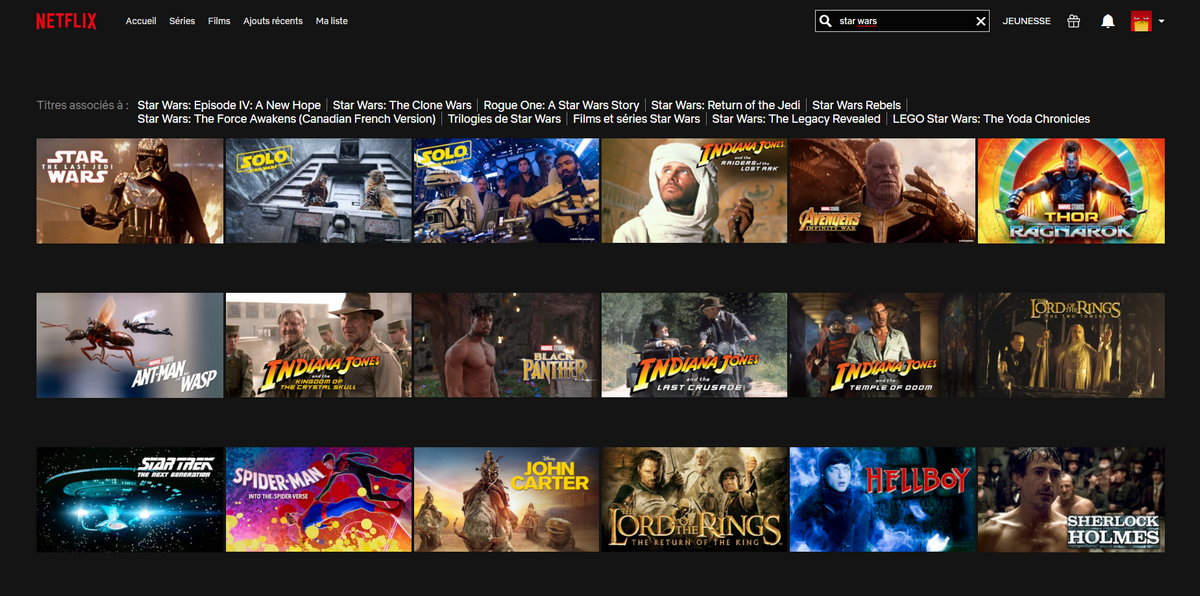1200x596 pixels.
Task: Open Ma liste
Action: pos(331,21)
